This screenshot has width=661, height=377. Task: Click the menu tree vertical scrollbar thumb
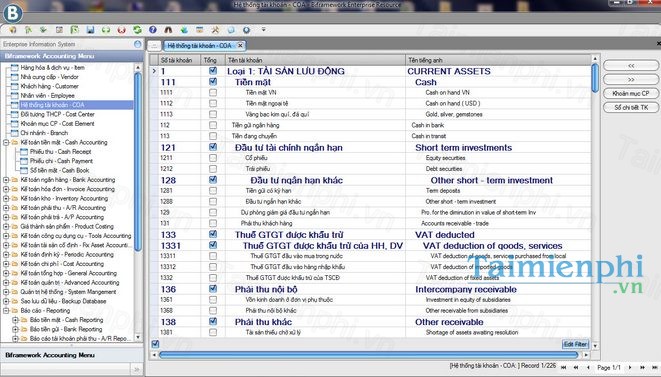click(138, 162)
